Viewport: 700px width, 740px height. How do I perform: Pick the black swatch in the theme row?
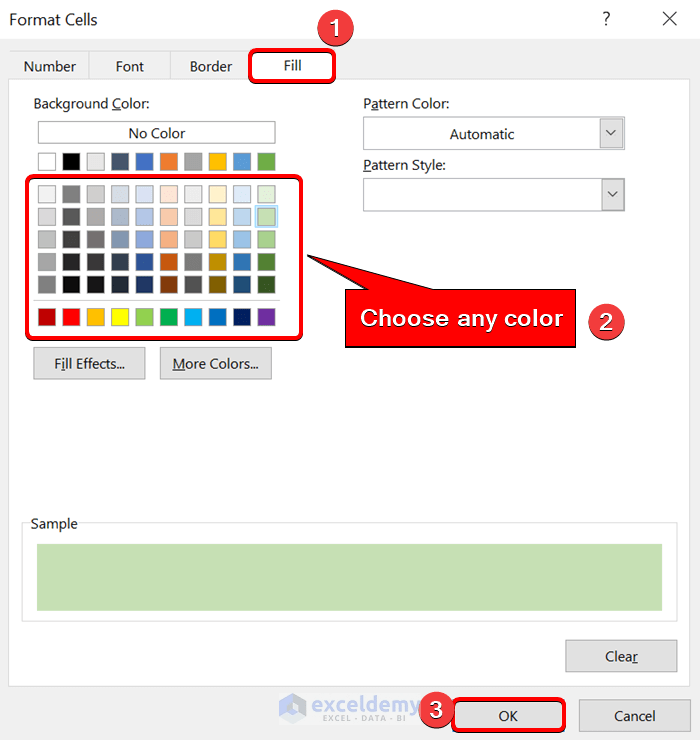point(71,162)
